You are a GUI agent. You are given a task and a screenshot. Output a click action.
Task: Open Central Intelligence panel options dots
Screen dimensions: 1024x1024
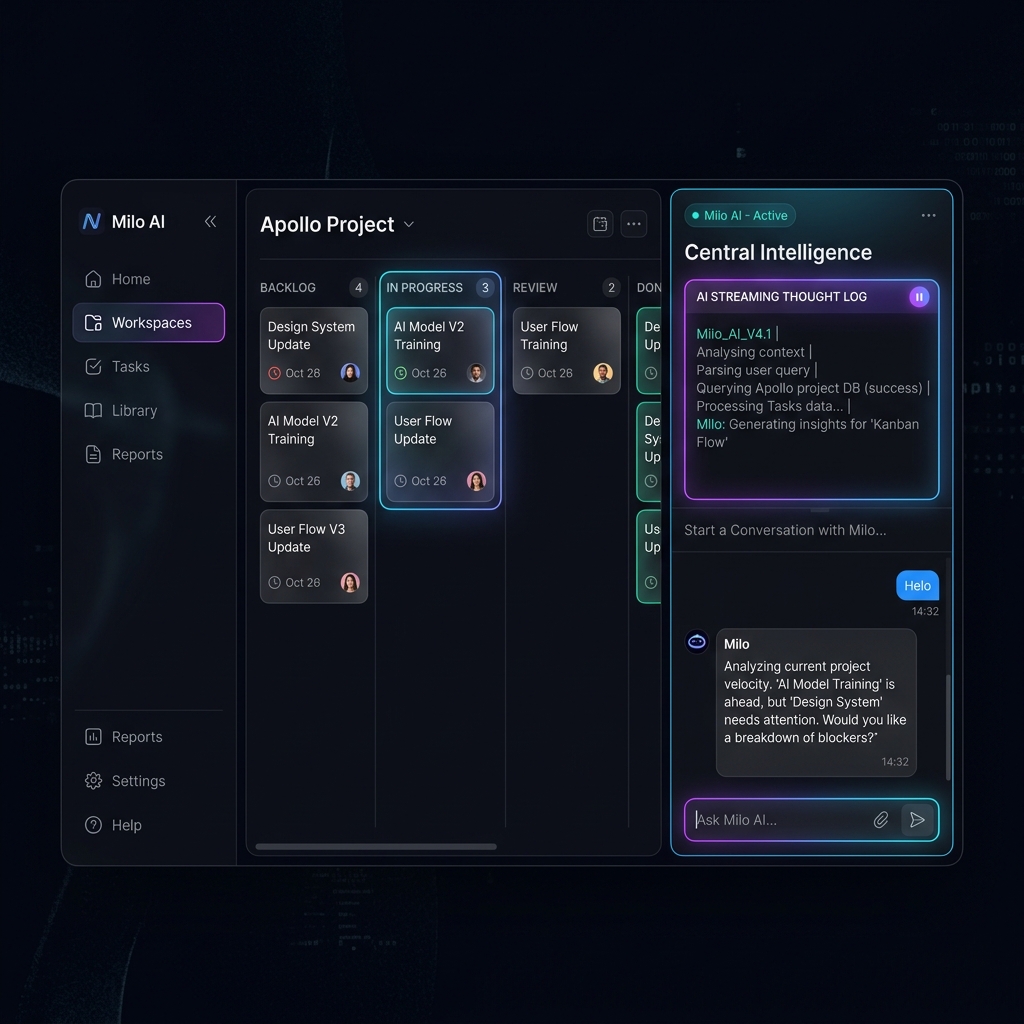(x=928, y=216)
